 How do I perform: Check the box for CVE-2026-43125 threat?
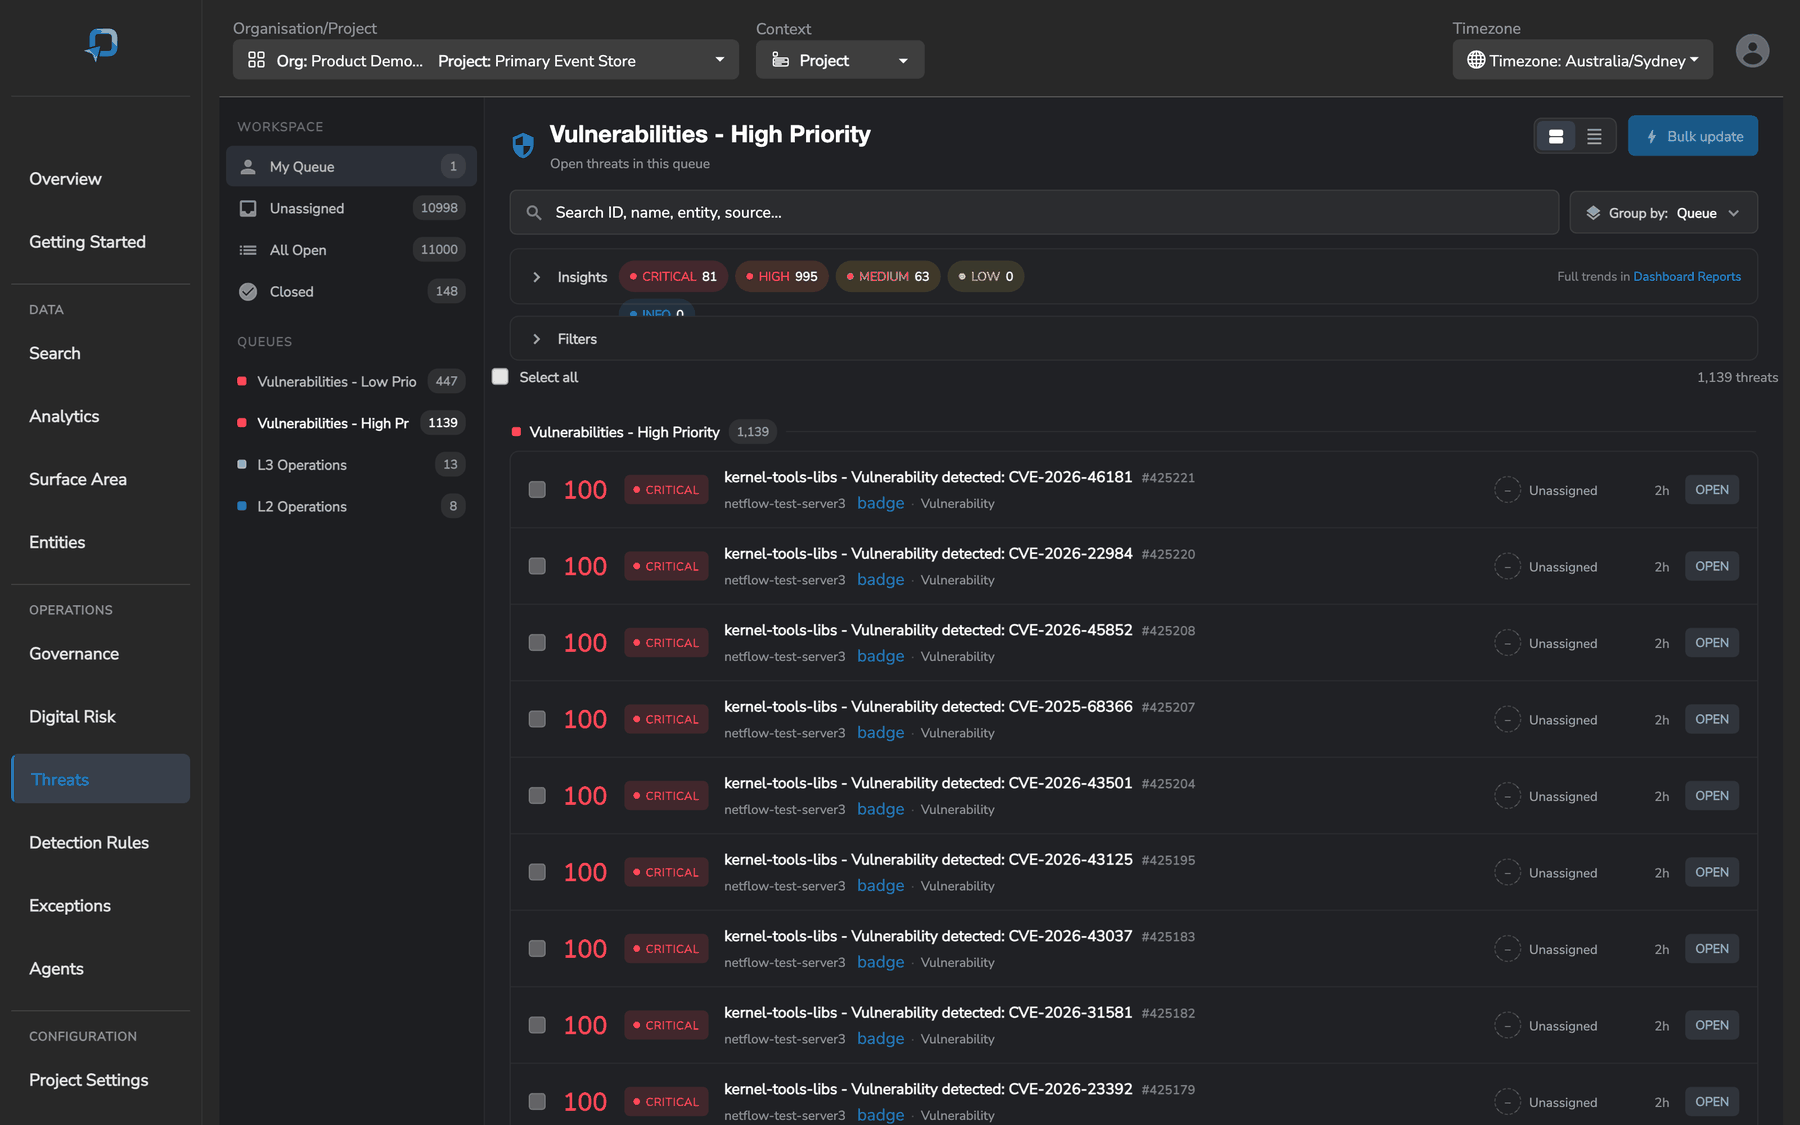click(x=537, y=872)
